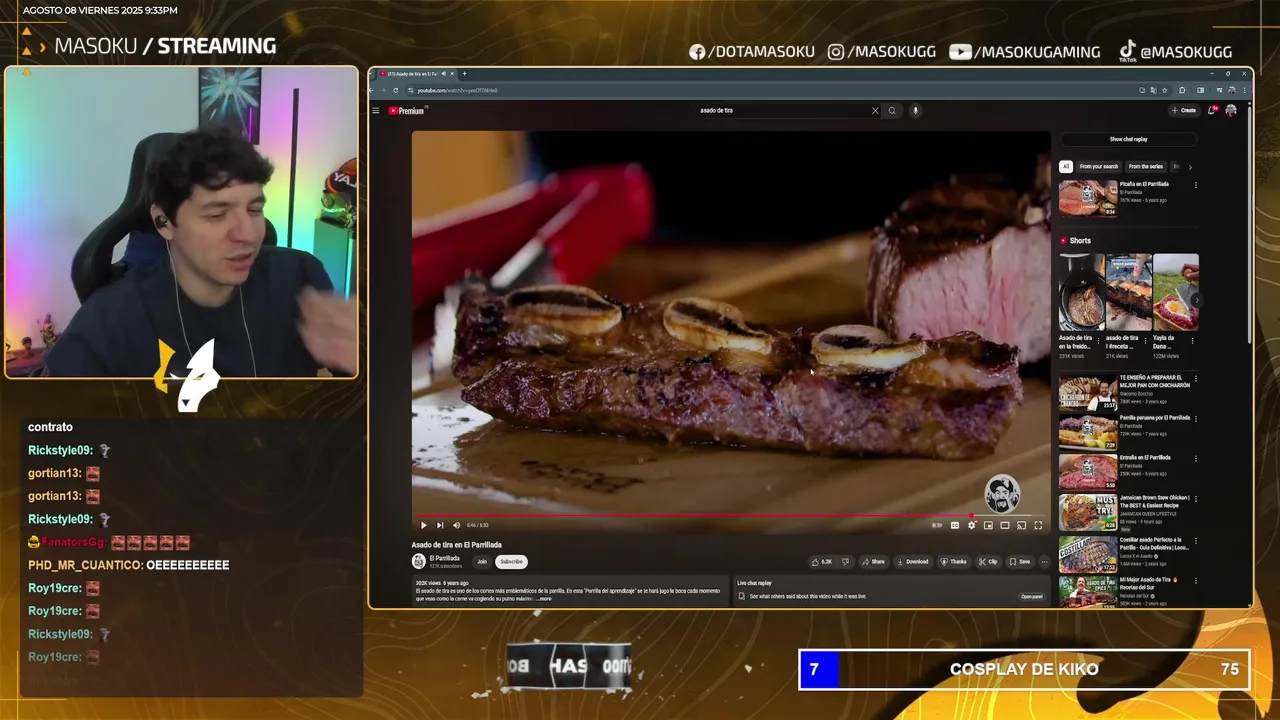Go to YouTube Premium home logo
The width and height of the screenshot is (1280, 720).
pos(407,111)
